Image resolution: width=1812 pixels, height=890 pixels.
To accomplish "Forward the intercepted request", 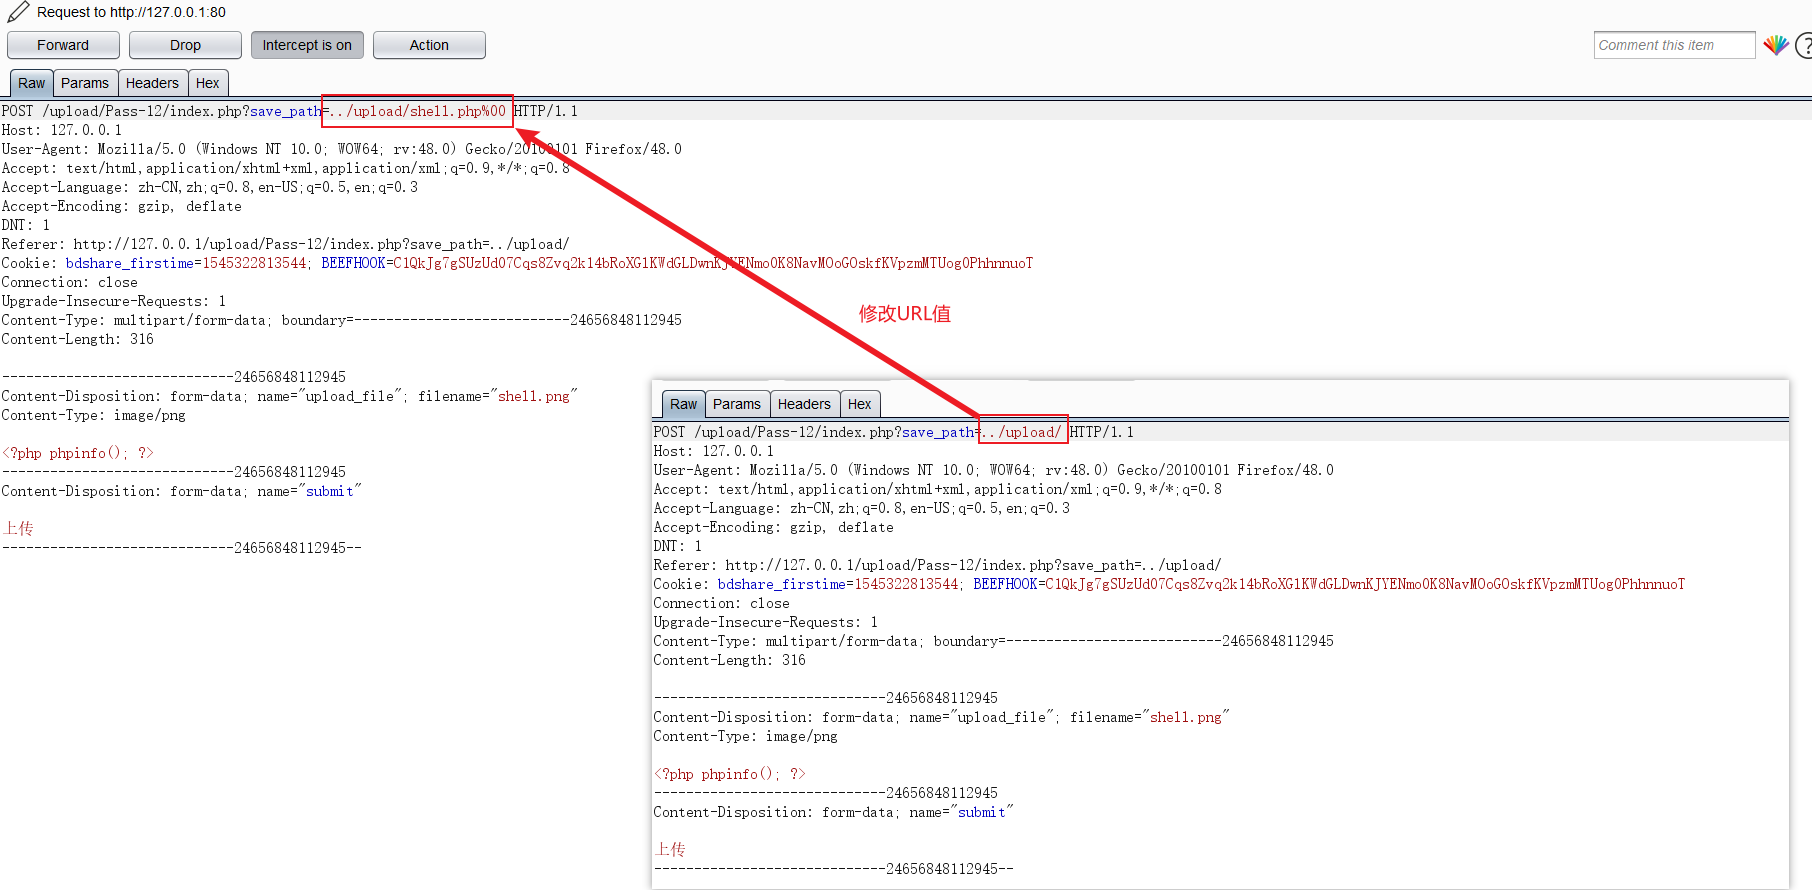I will pos(63,45).
